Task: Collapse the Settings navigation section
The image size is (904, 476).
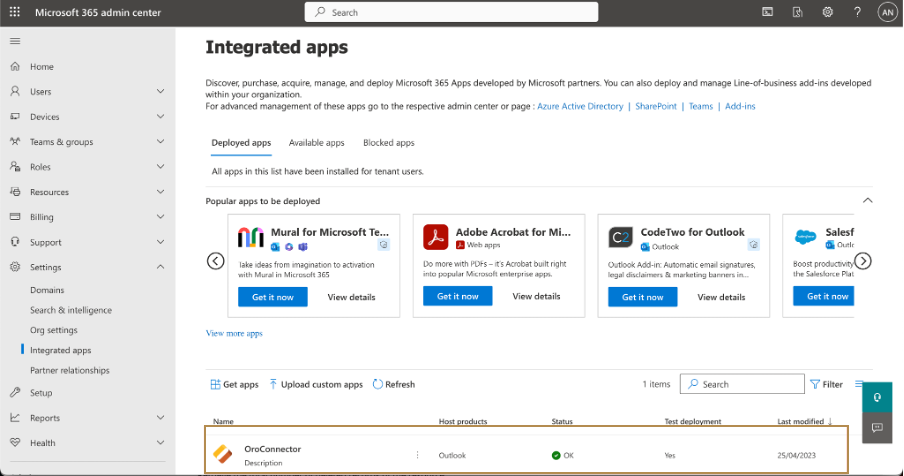Action: click(161, 267)
